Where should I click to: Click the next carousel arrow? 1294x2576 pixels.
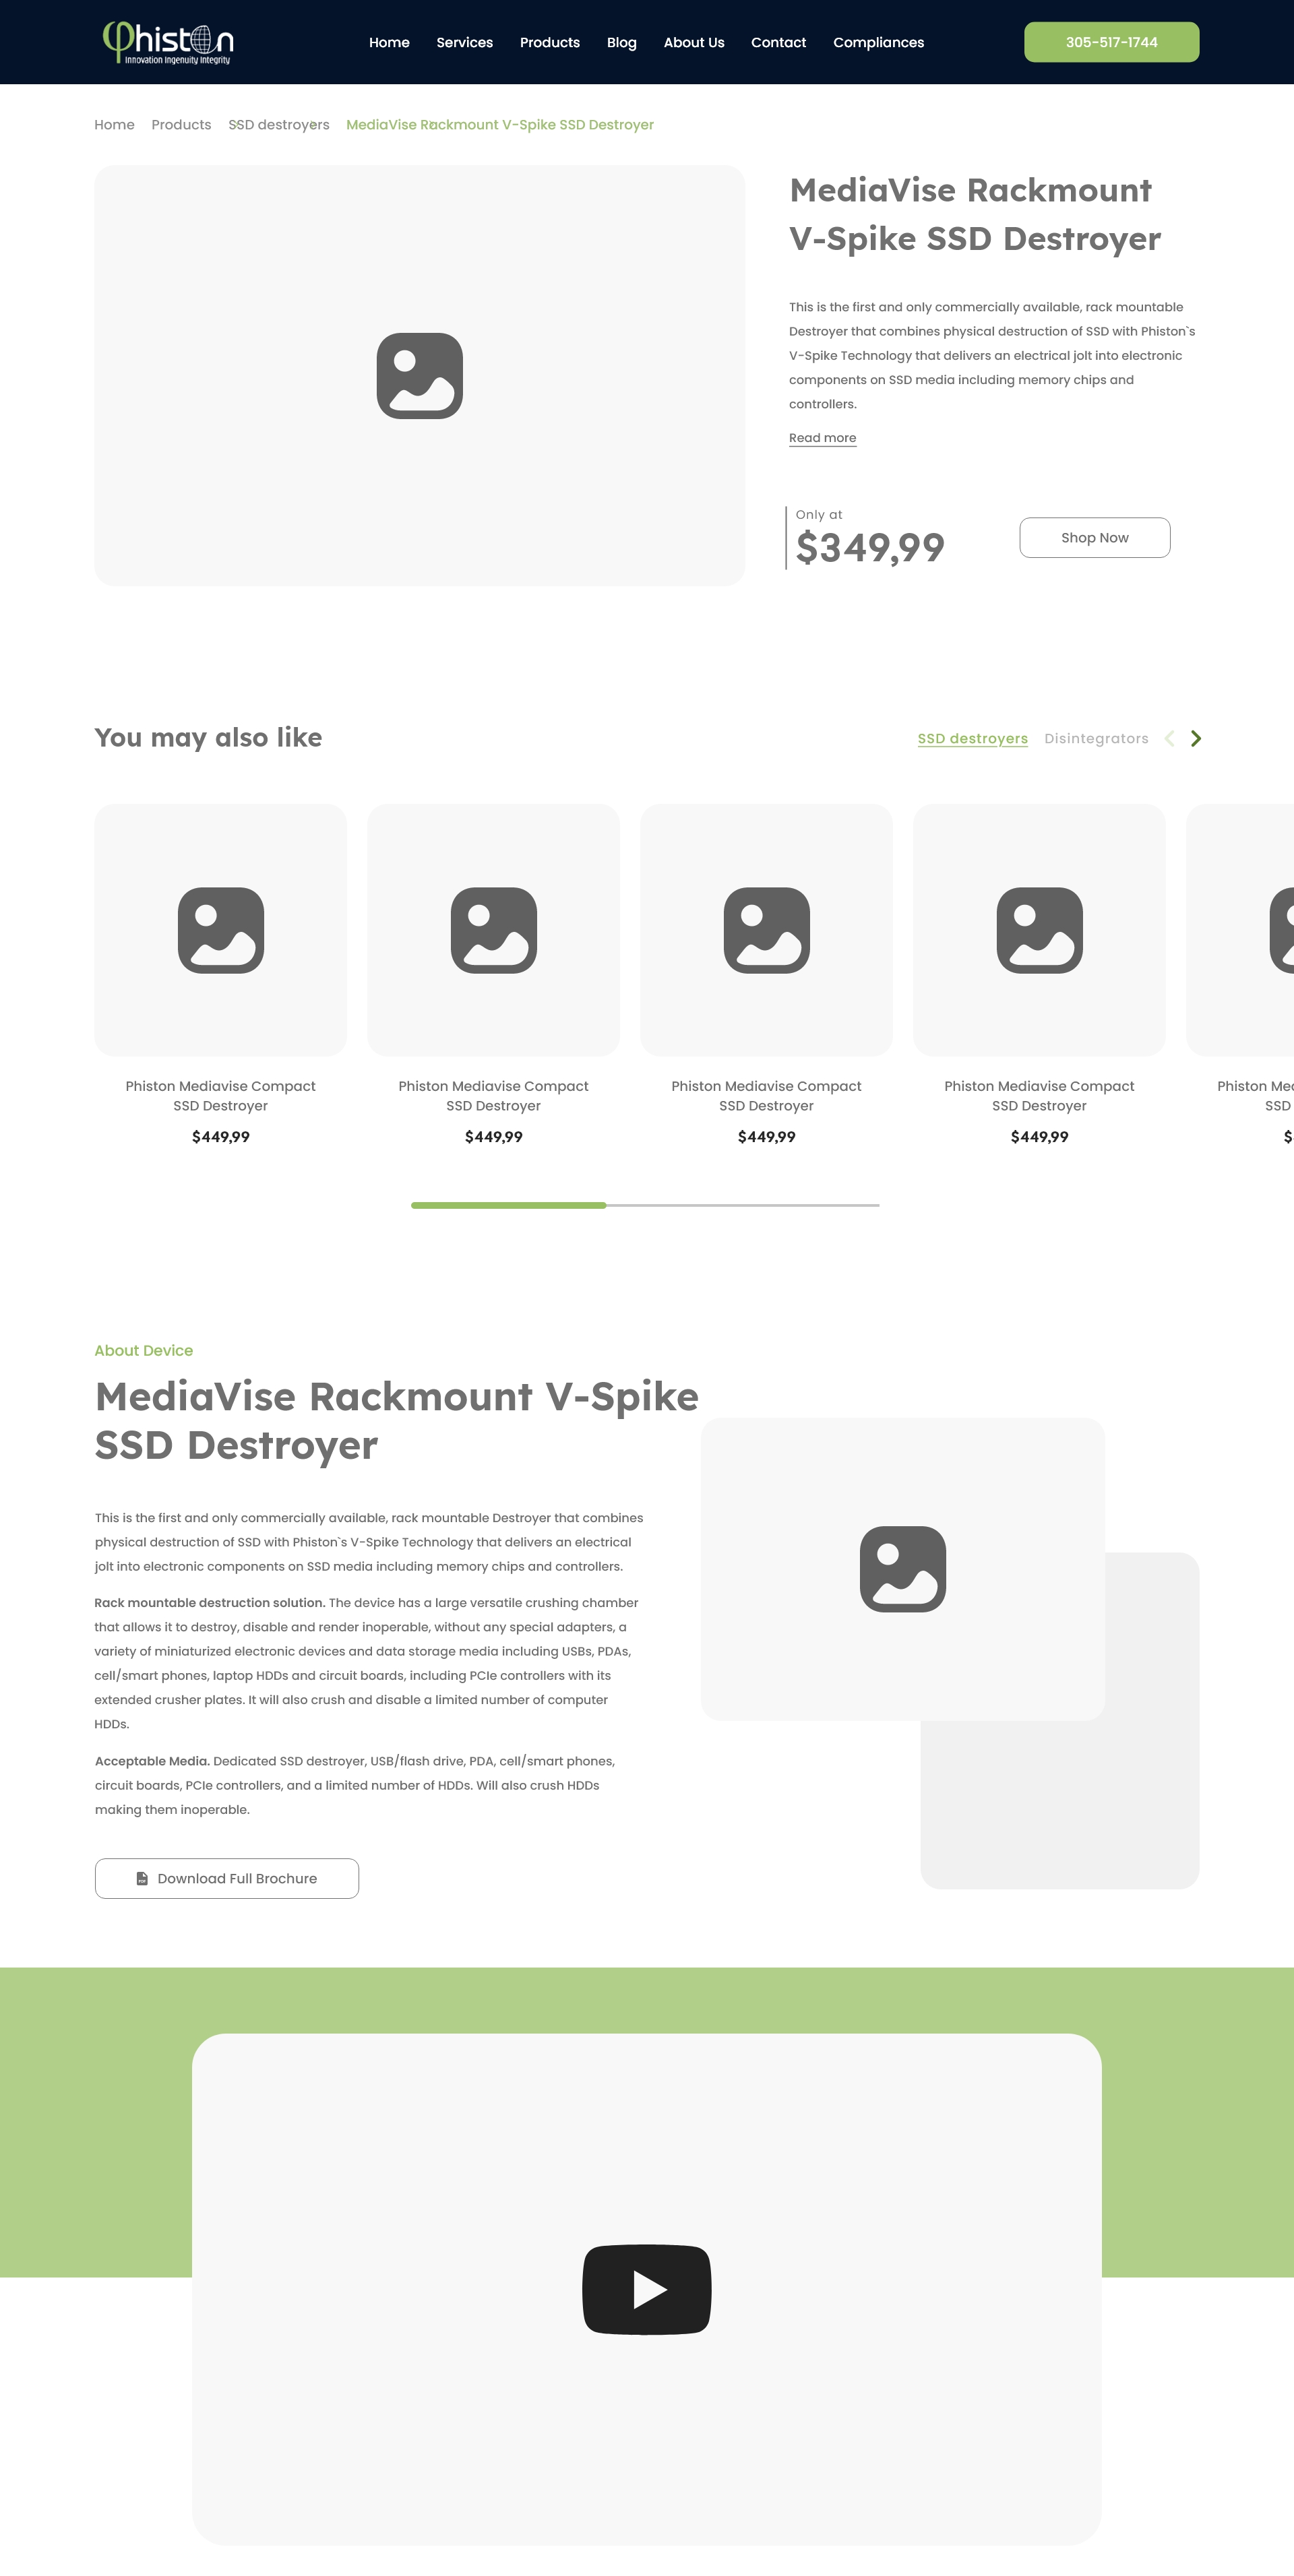(1196, 739)
